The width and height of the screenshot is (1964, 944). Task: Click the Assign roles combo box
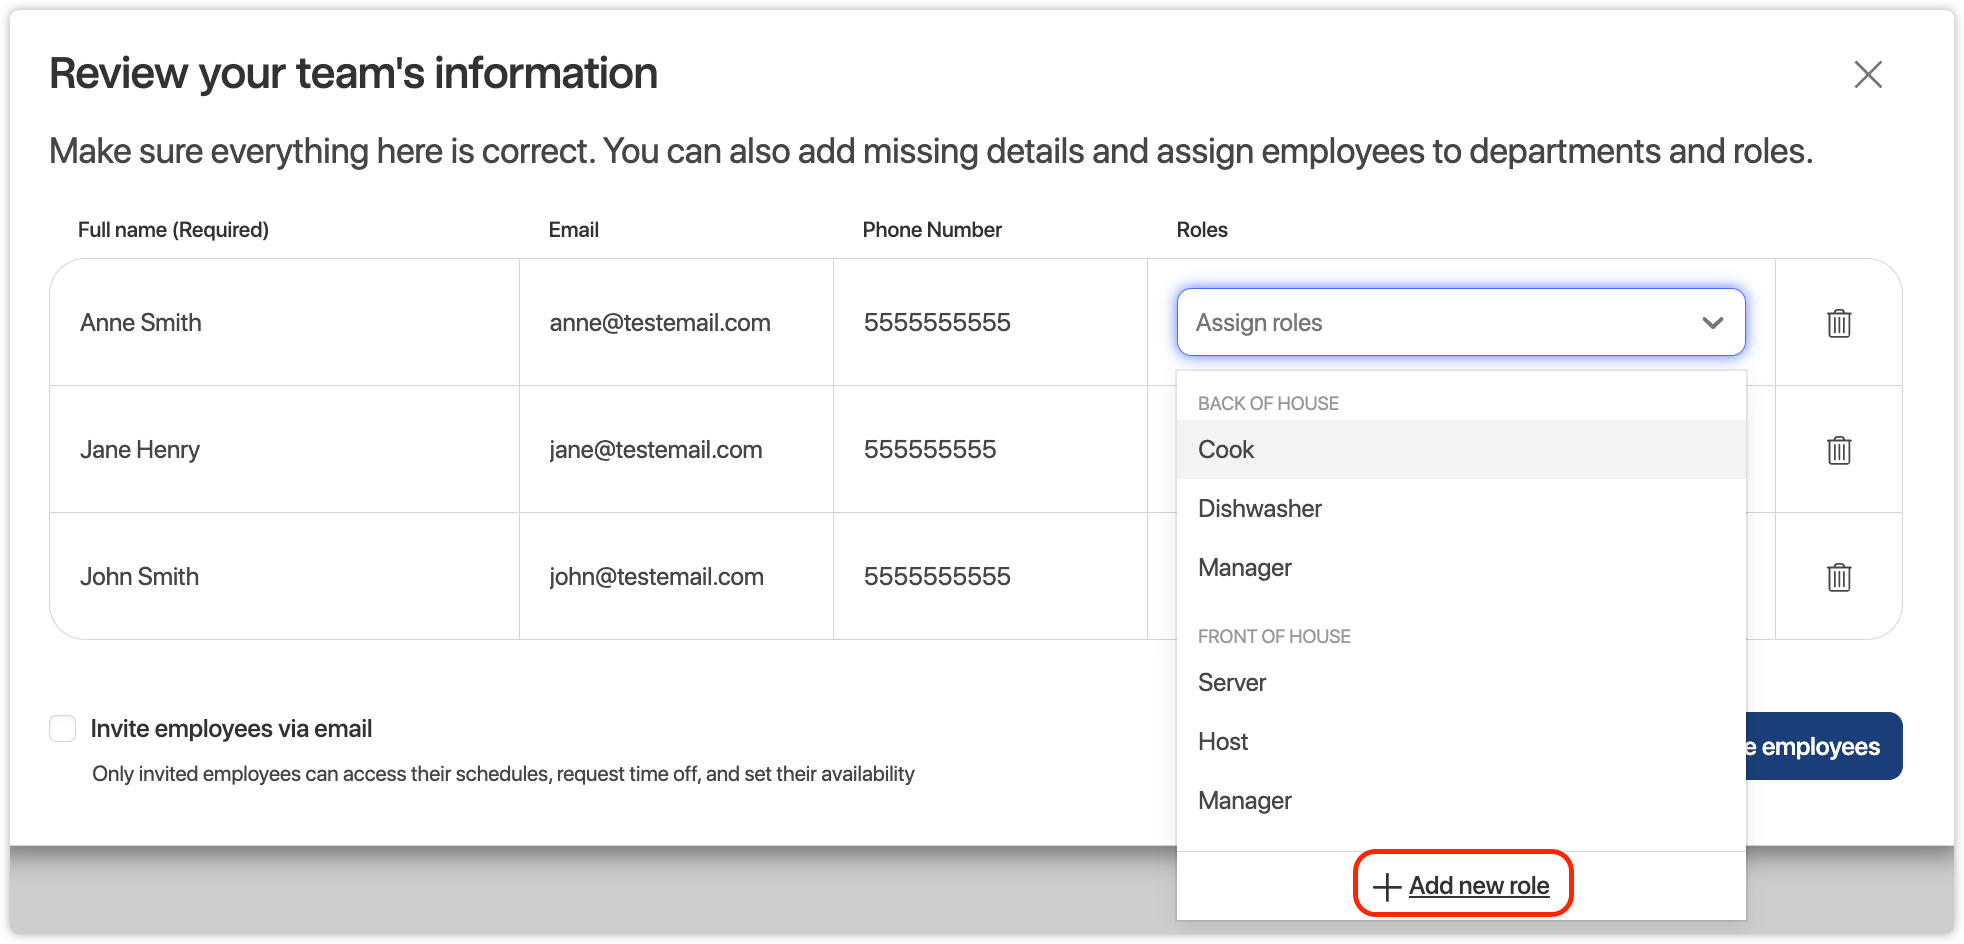1440,323
